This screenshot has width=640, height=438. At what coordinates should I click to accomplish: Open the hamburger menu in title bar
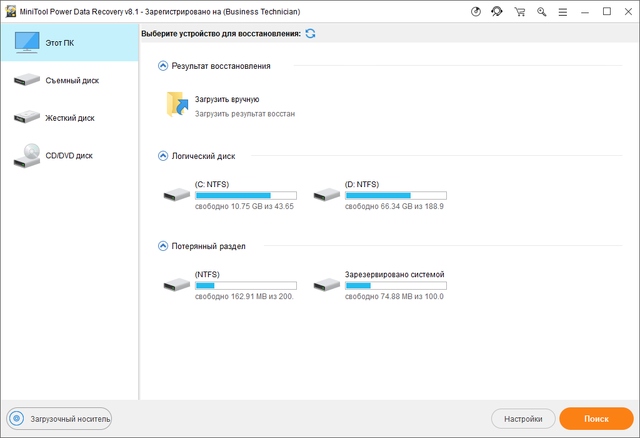[563, 12]
